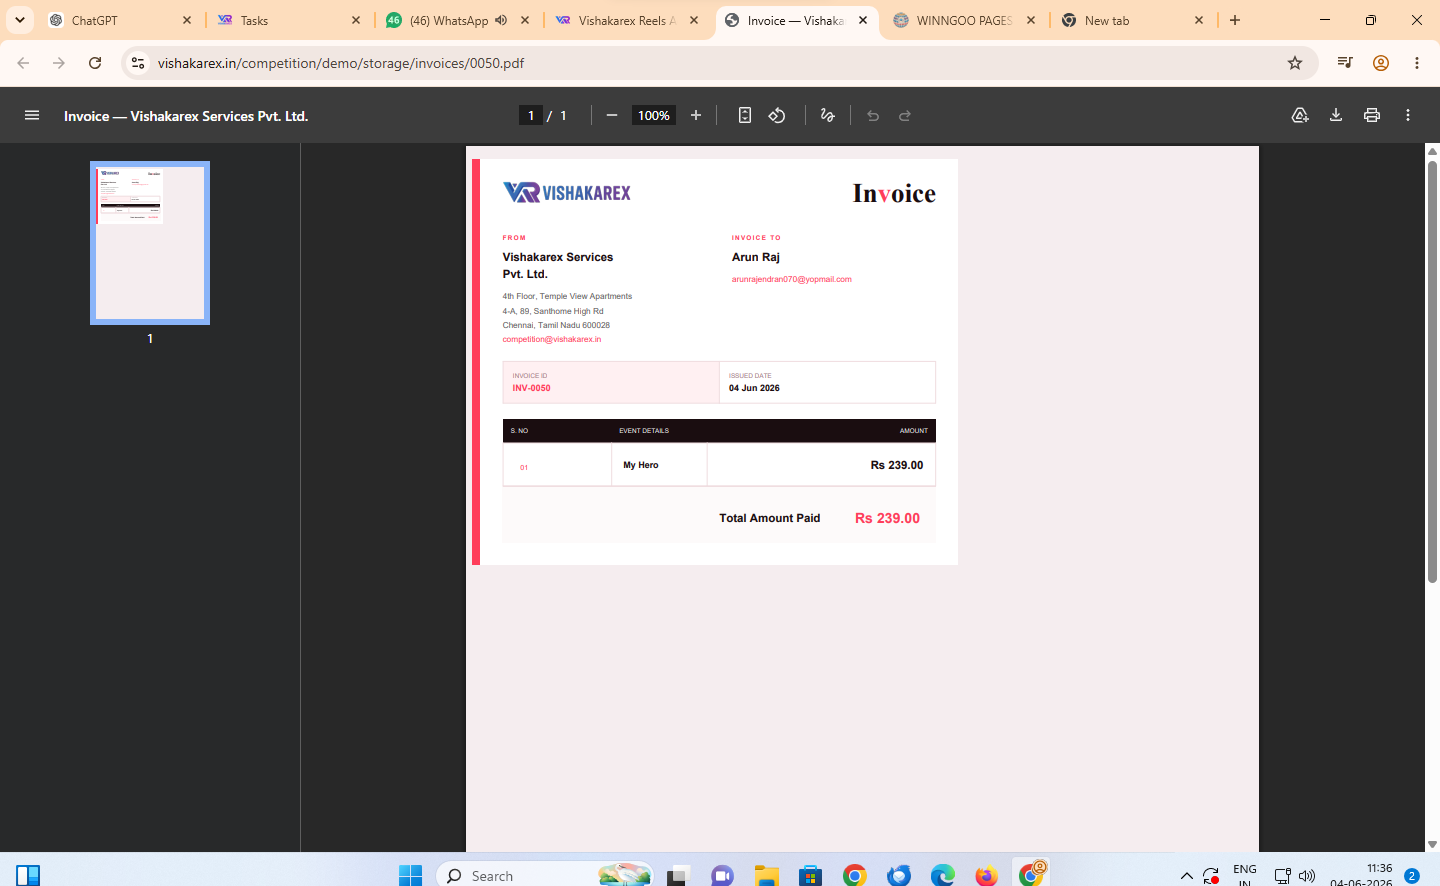This screenshot has width=1440, height=886.
Task: View site information icon in address bar
Action: click(x=138, y=63)
